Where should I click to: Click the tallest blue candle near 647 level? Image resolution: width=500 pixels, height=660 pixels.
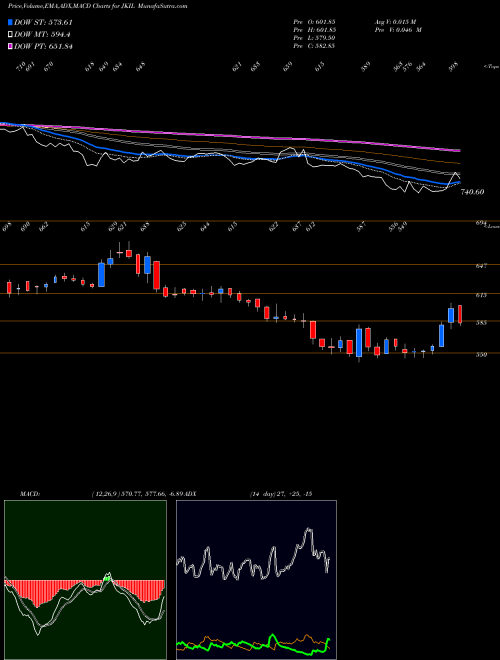click(x=101, y=274)
